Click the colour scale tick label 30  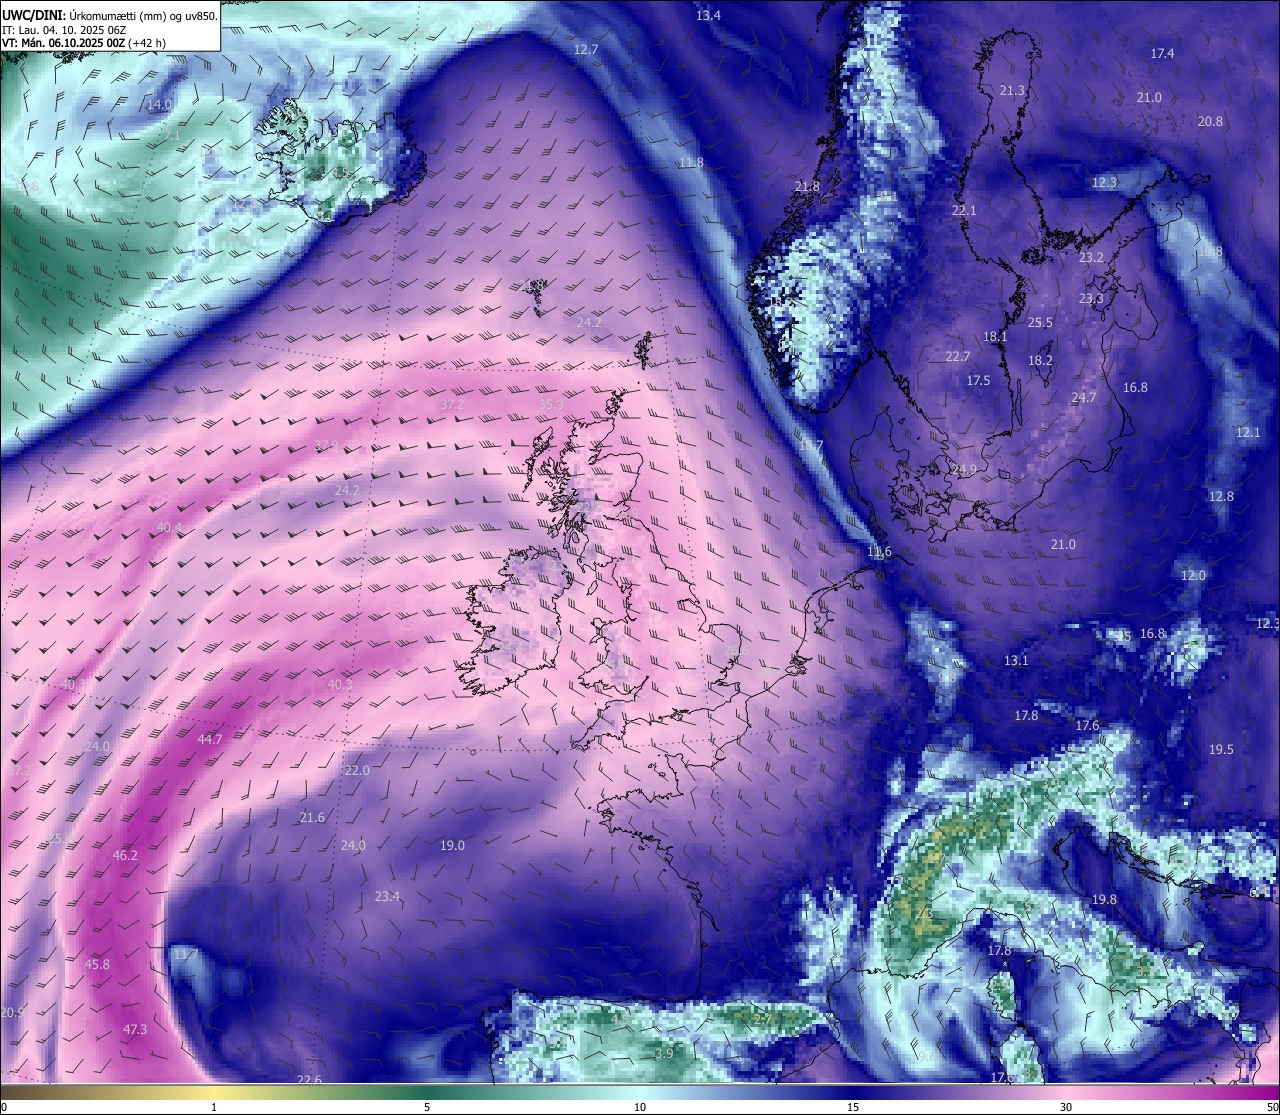(1066, 1107)
